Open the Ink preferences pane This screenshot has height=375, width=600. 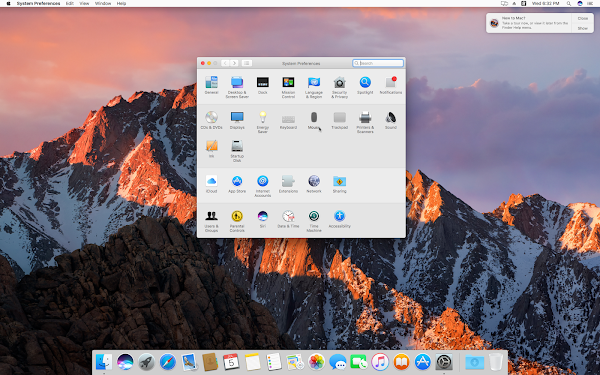(211, 149)
